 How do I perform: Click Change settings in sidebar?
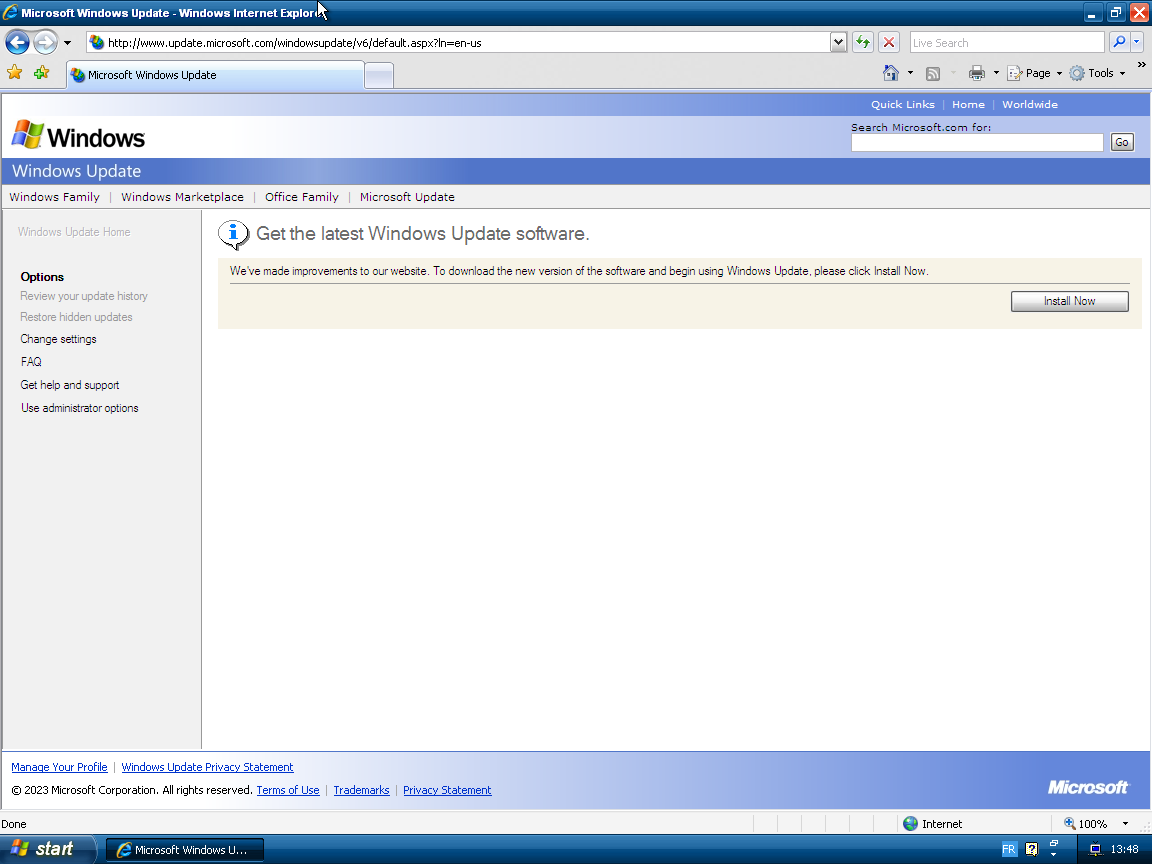click(59, 339)
